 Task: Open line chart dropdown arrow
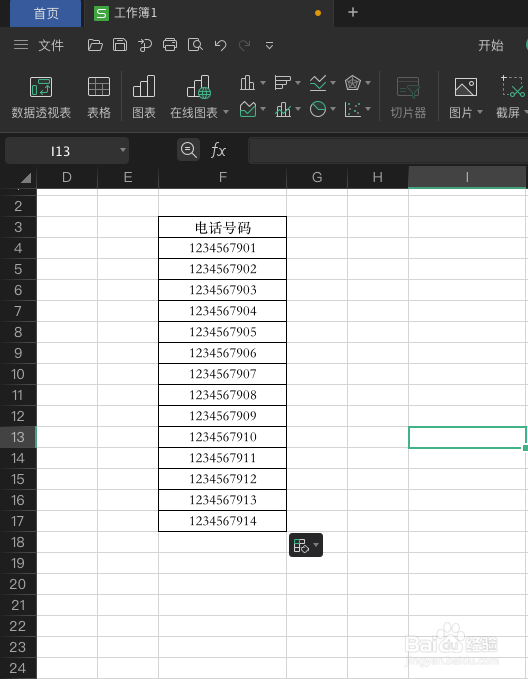point(333,82)
